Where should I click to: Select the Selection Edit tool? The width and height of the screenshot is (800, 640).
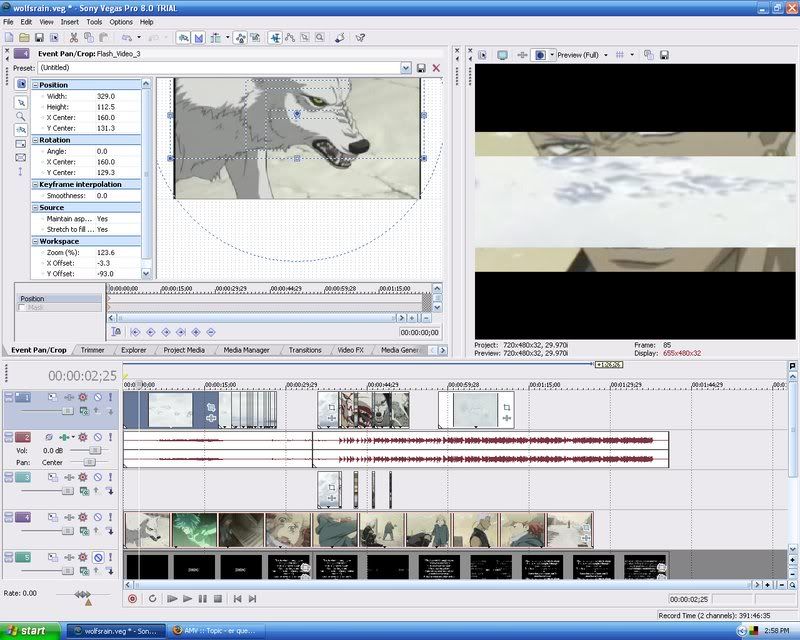pos(305,37)
